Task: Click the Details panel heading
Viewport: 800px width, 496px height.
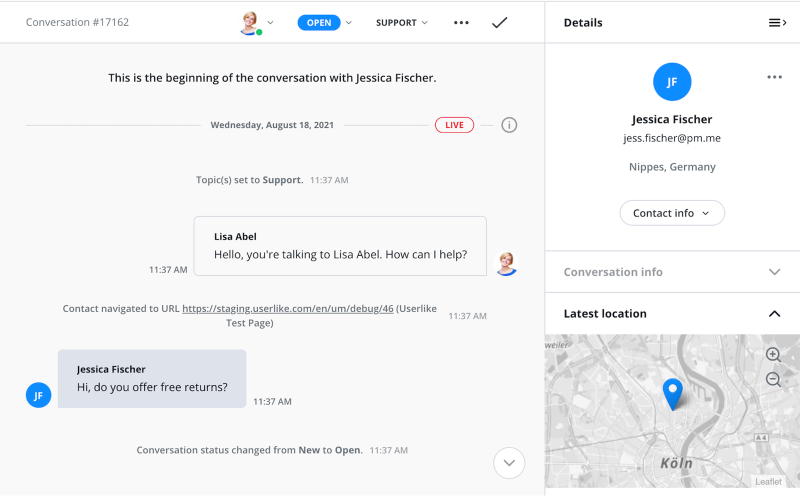Action: 583,22
